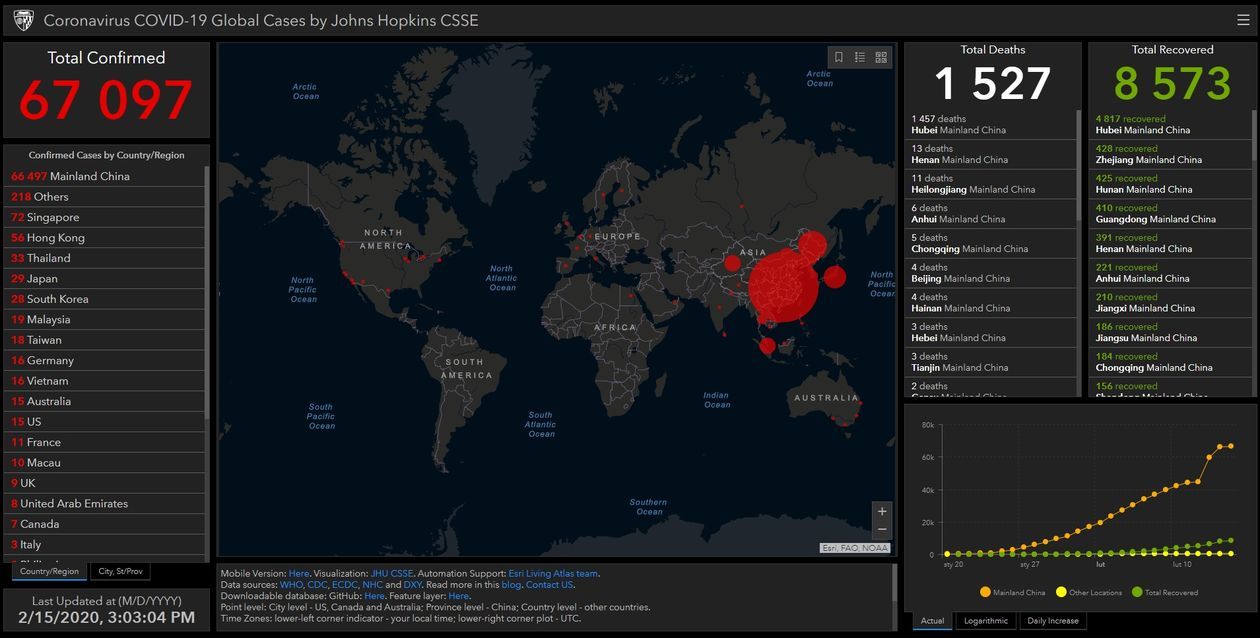
Task: Click the Contact US link
Action: [x=550, y=585]
